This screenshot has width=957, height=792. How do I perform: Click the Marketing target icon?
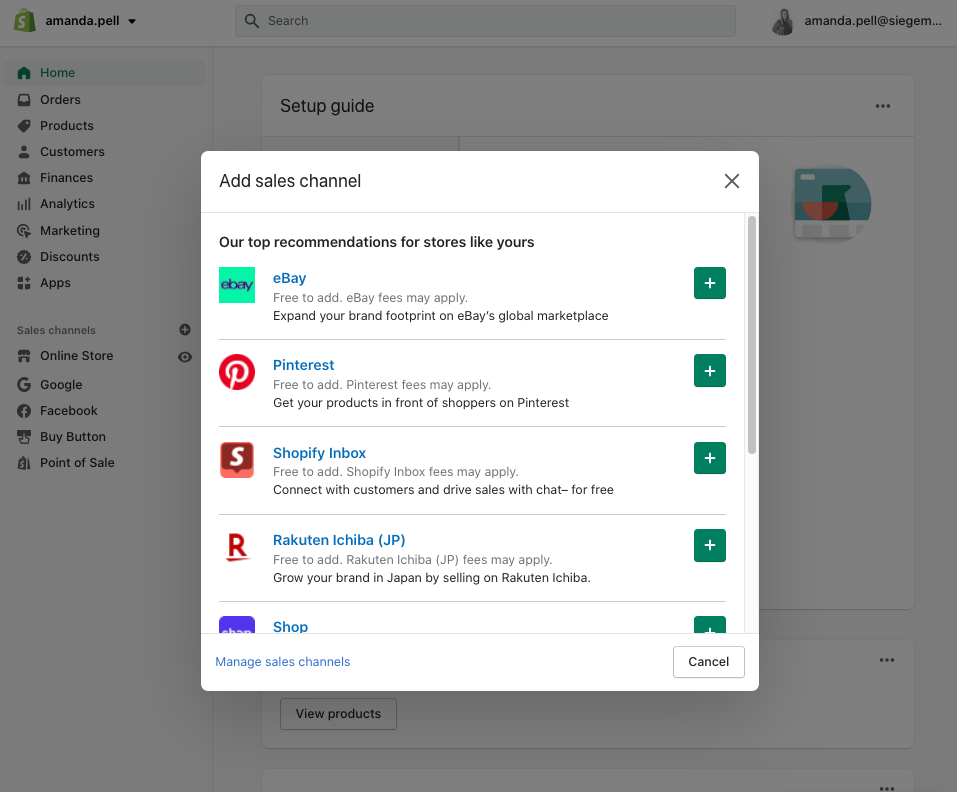tap(24, 231)
